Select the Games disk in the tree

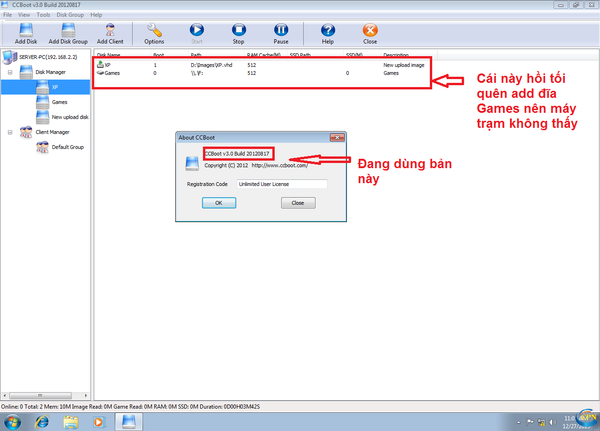(59, 102)
